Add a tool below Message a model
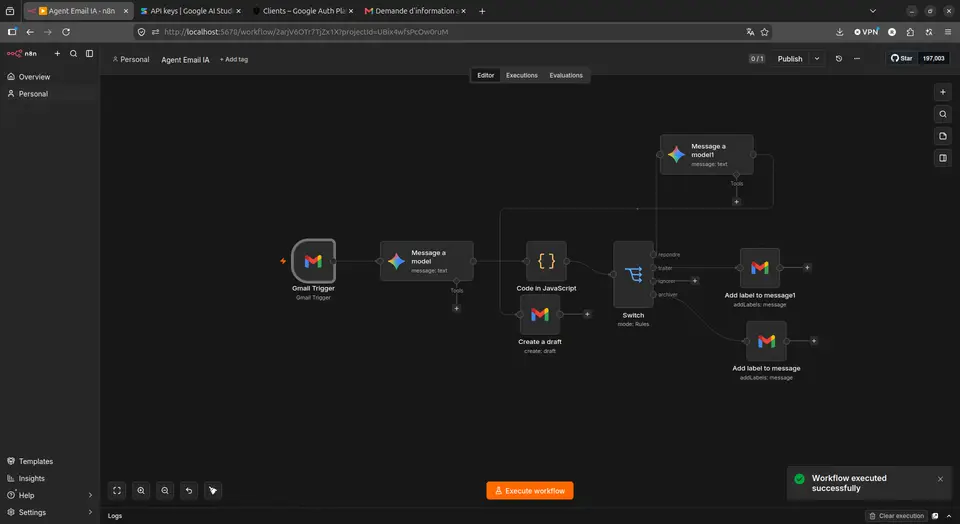 tap(456, 309)
